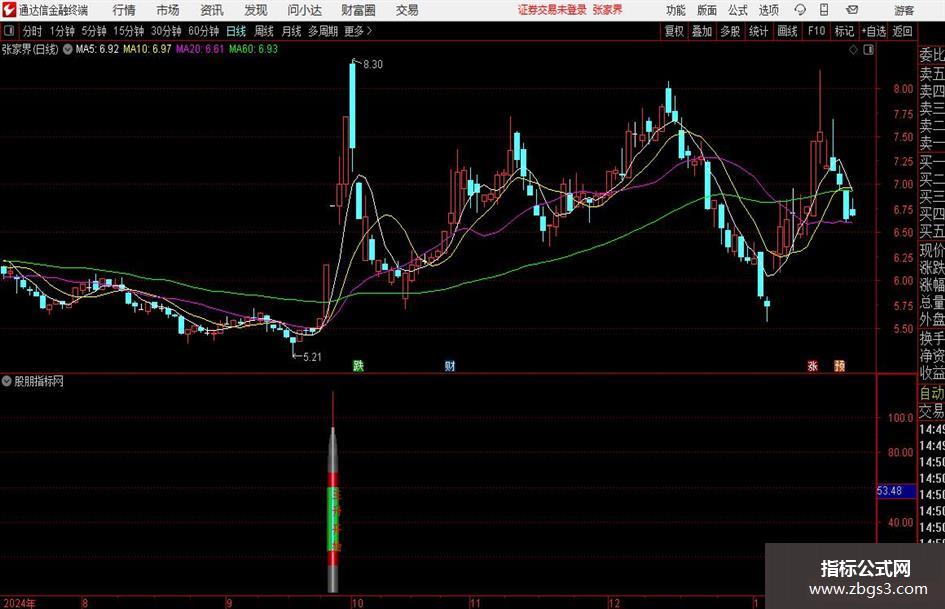
Task: Open F10 company info
Action: pyautogui.click(x=816, y=31)
